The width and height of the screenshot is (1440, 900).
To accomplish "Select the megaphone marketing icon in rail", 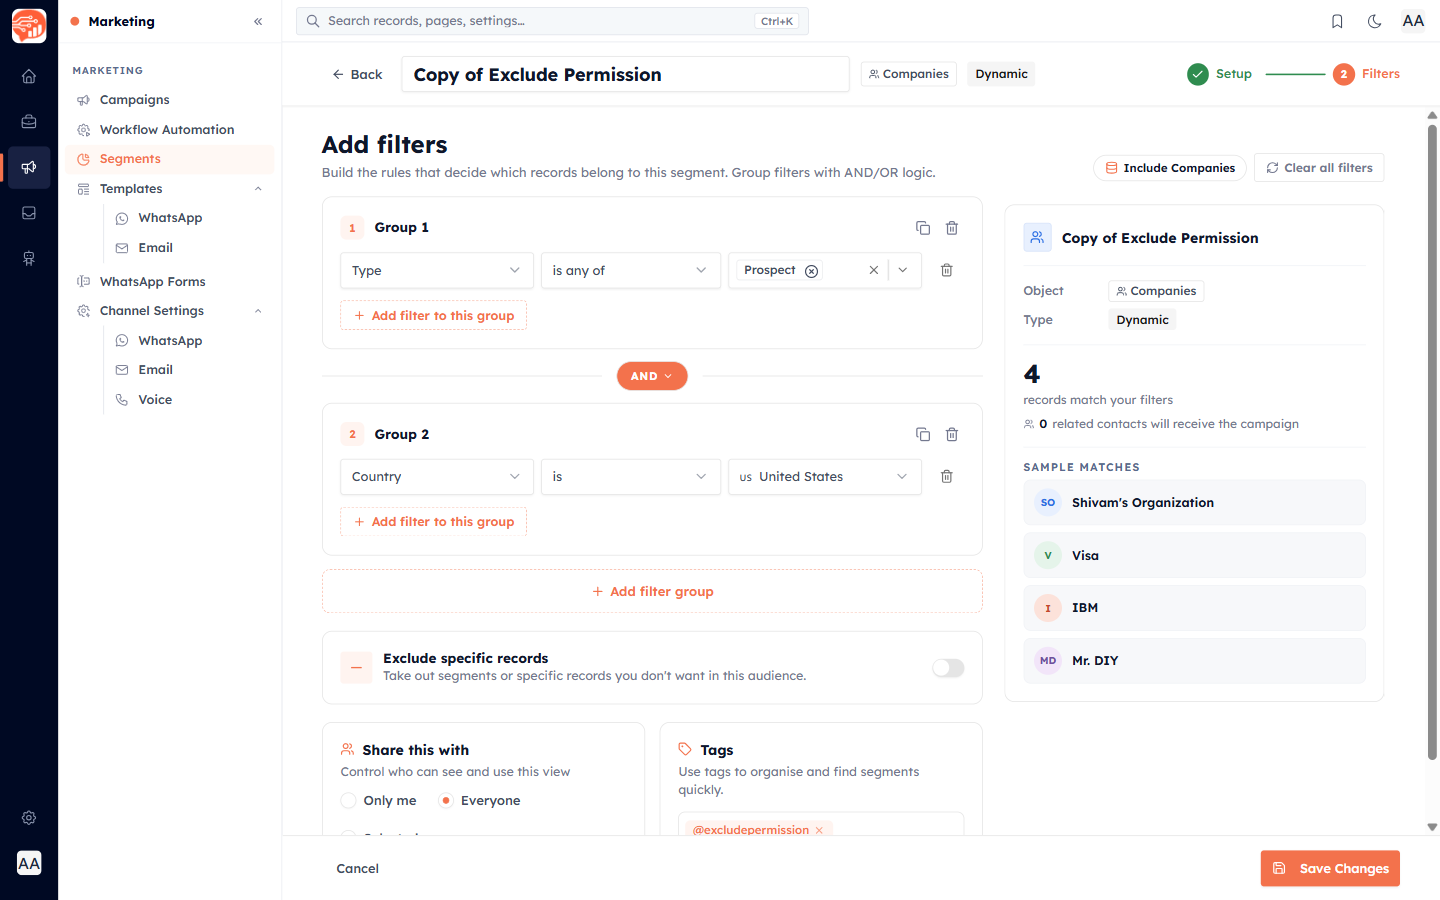I will (29, 167).
